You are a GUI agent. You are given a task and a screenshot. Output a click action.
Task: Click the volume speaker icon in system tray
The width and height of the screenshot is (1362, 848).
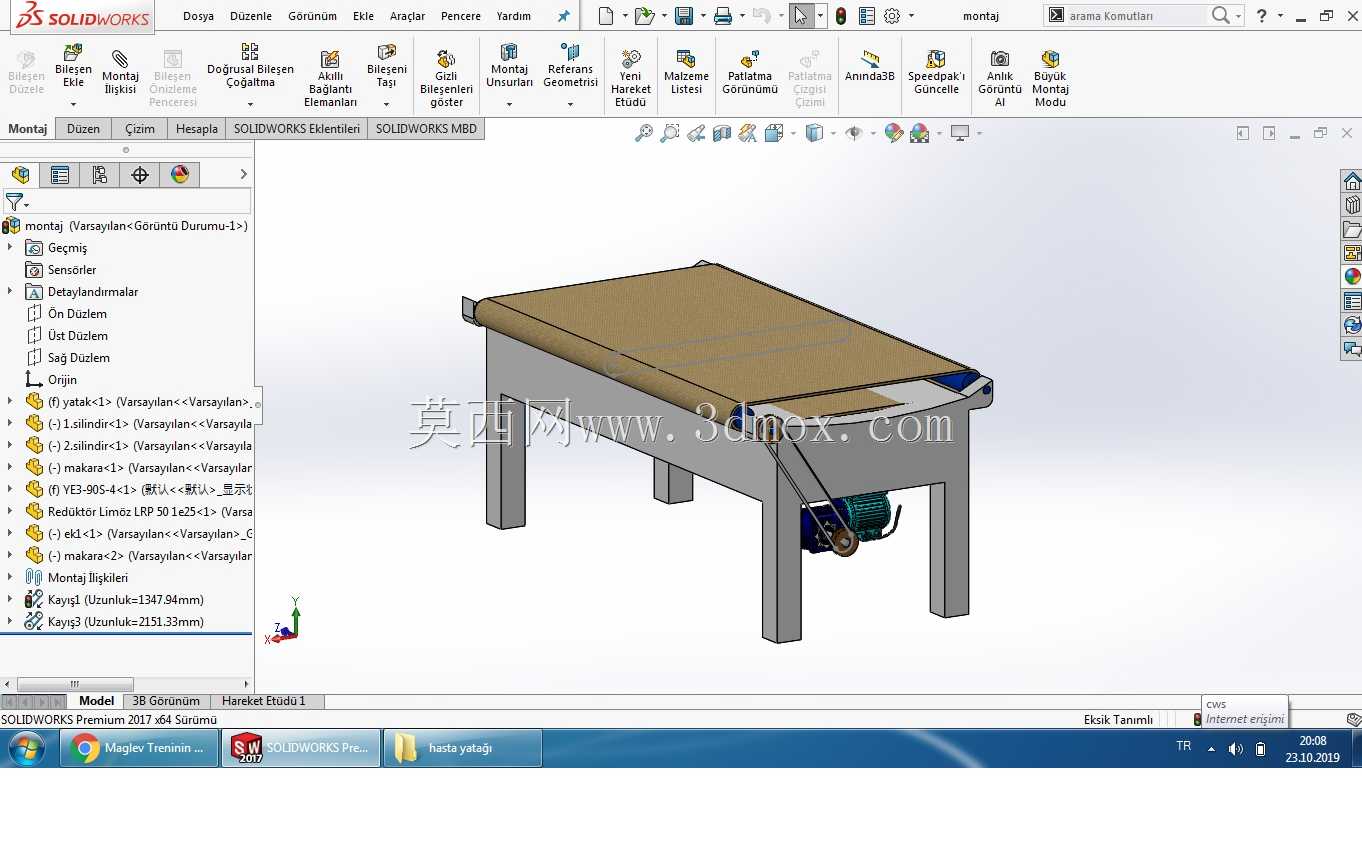pos(1236,749)
